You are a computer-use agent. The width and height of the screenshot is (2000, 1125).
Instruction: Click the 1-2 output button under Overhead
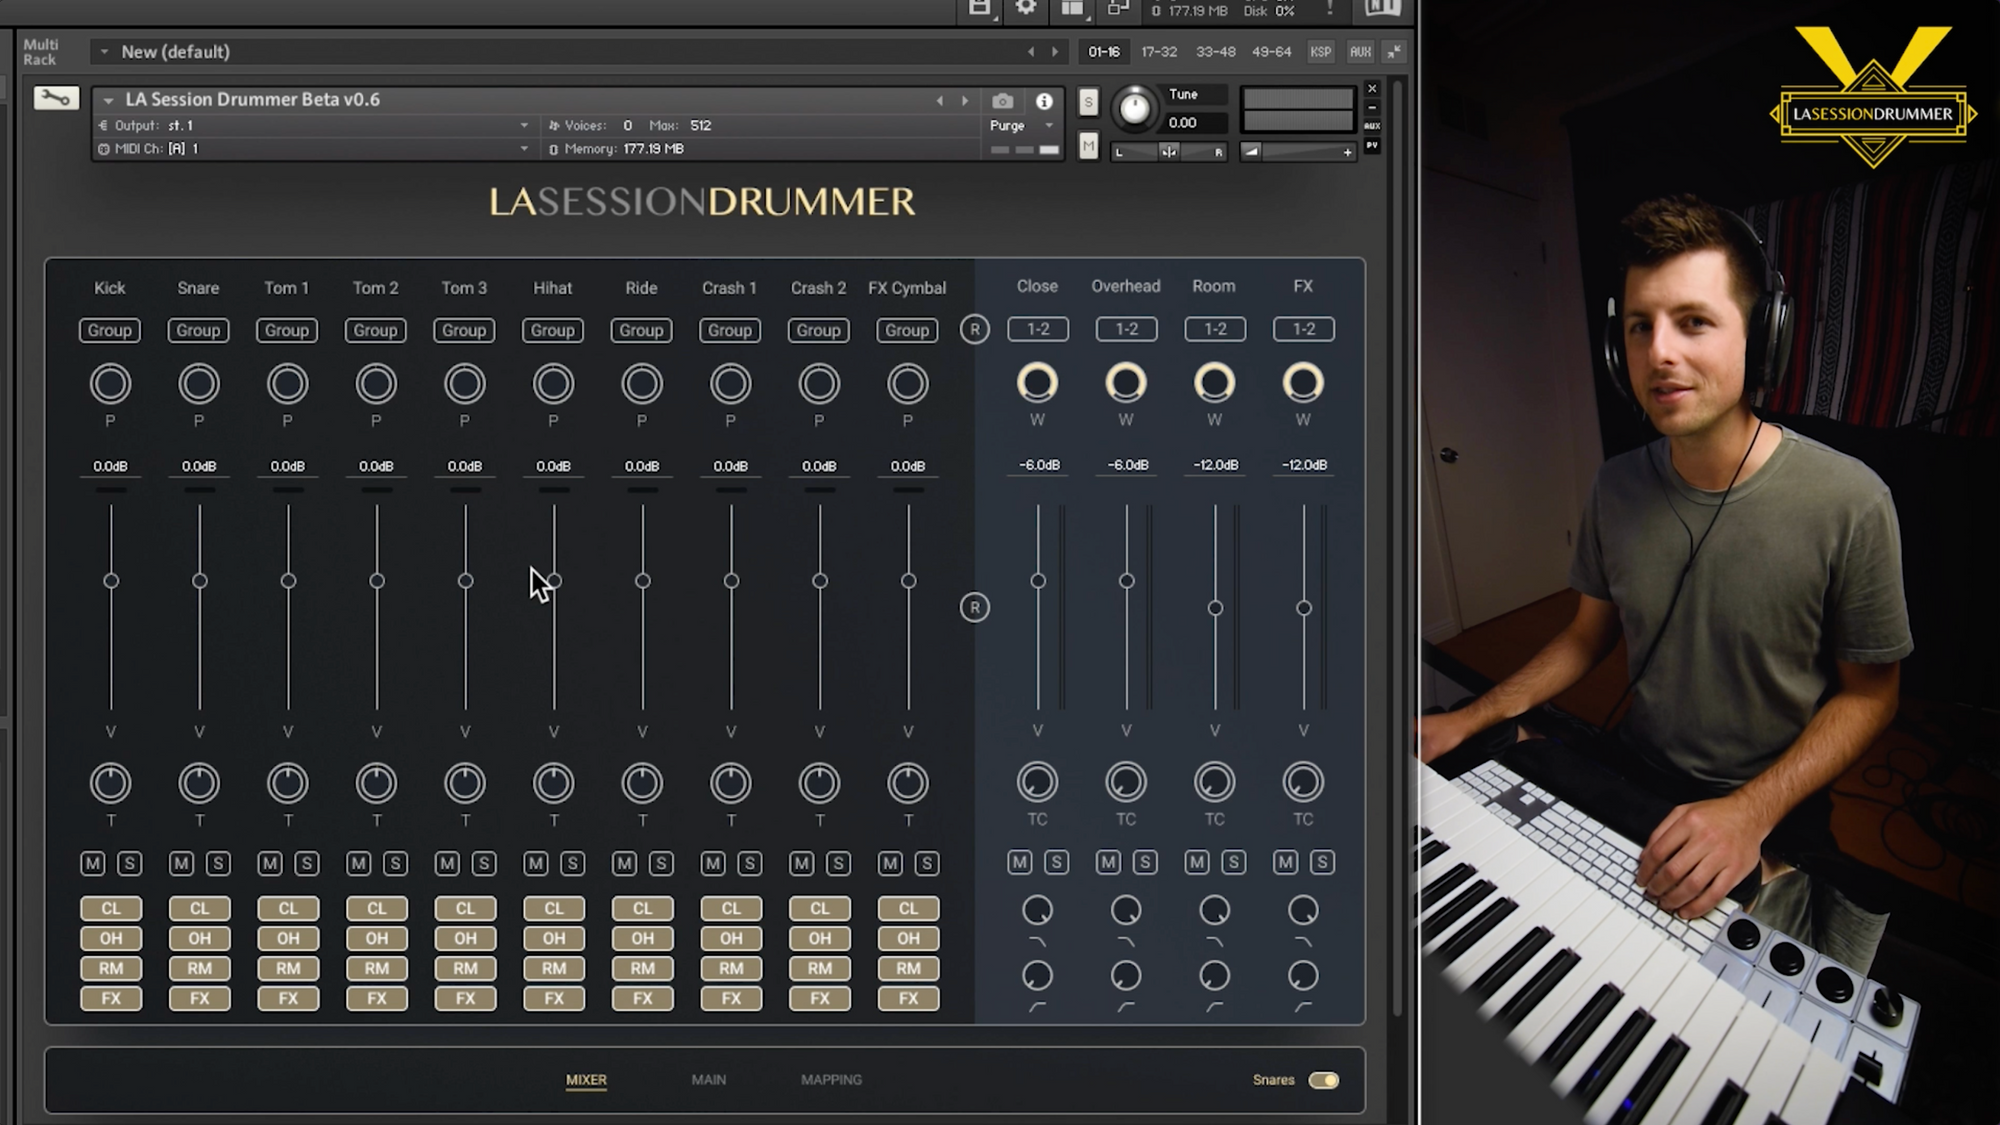(x=1125, y=328)
